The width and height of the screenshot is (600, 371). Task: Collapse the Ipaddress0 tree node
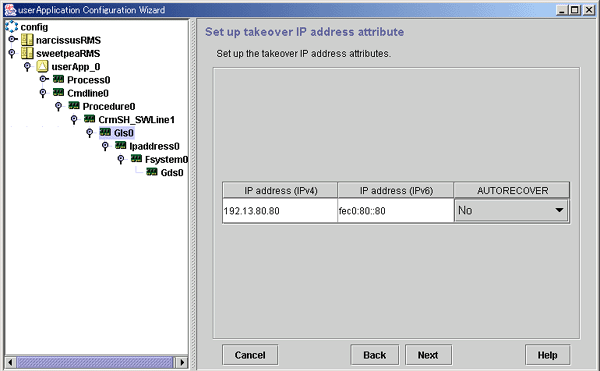tap(105, 146)
